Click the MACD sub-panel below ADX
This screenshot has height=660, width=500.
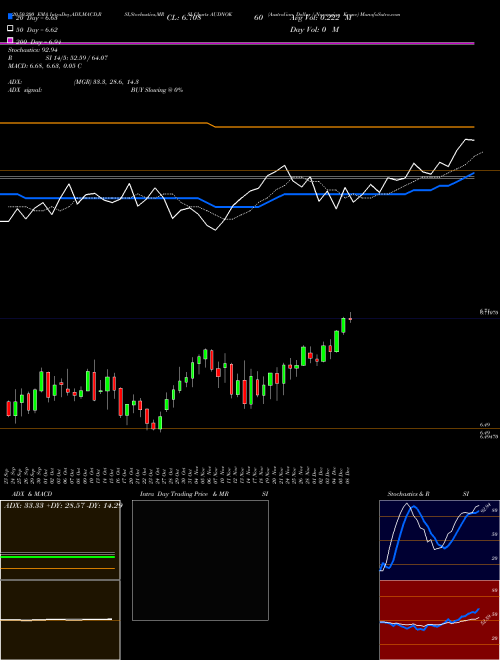click(60, 620)
